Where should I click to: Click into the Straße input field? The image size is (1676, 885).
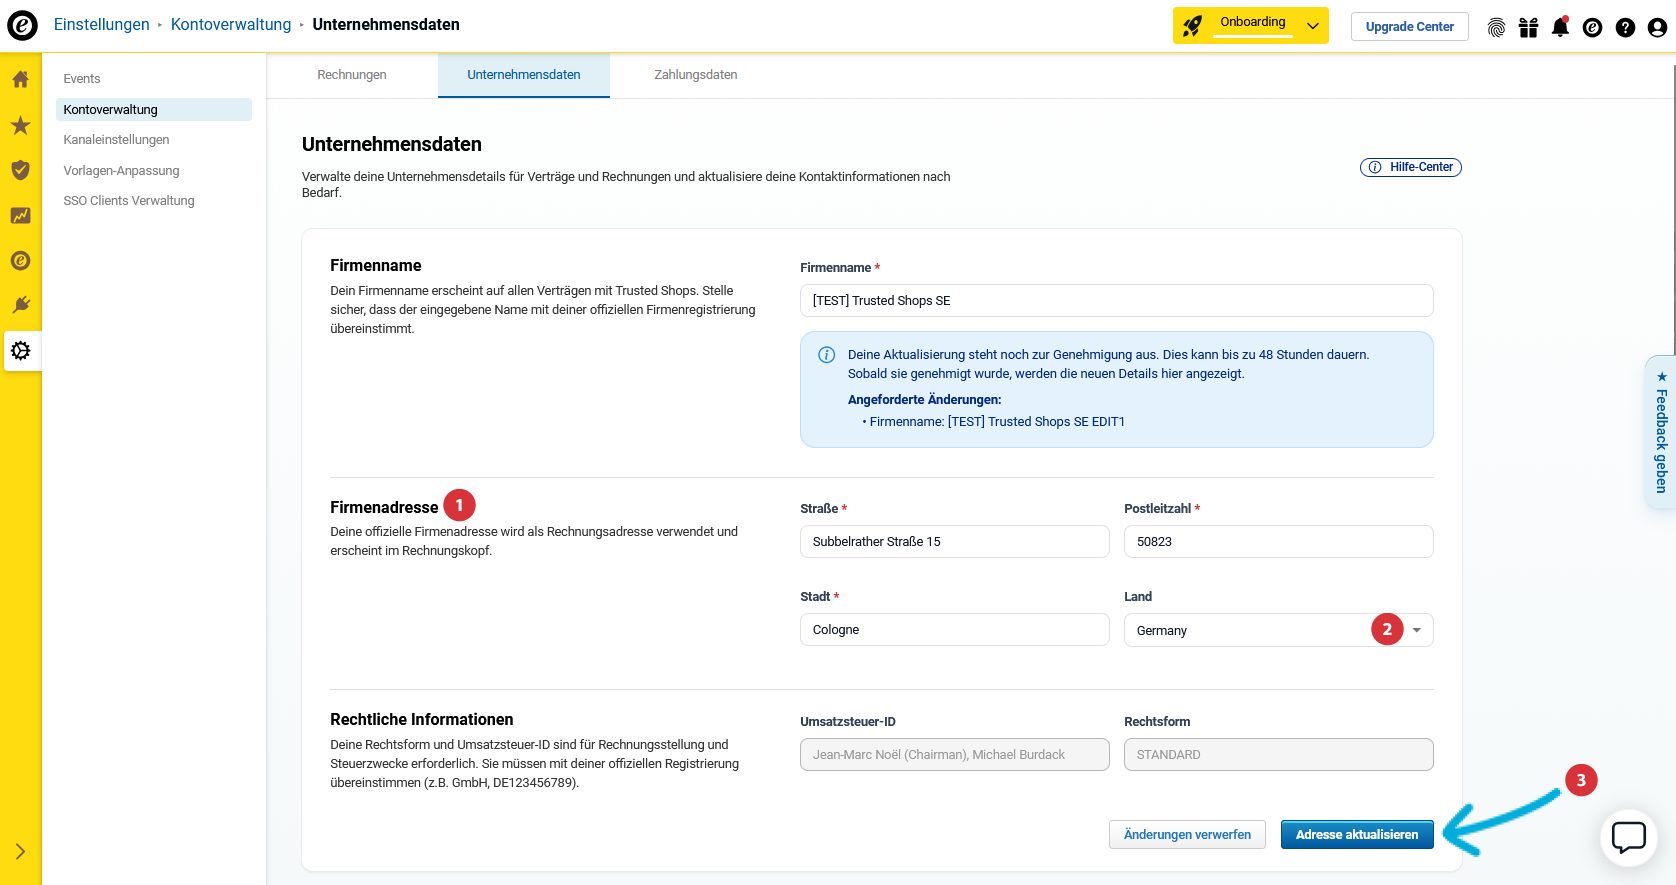tap(954, 542)
